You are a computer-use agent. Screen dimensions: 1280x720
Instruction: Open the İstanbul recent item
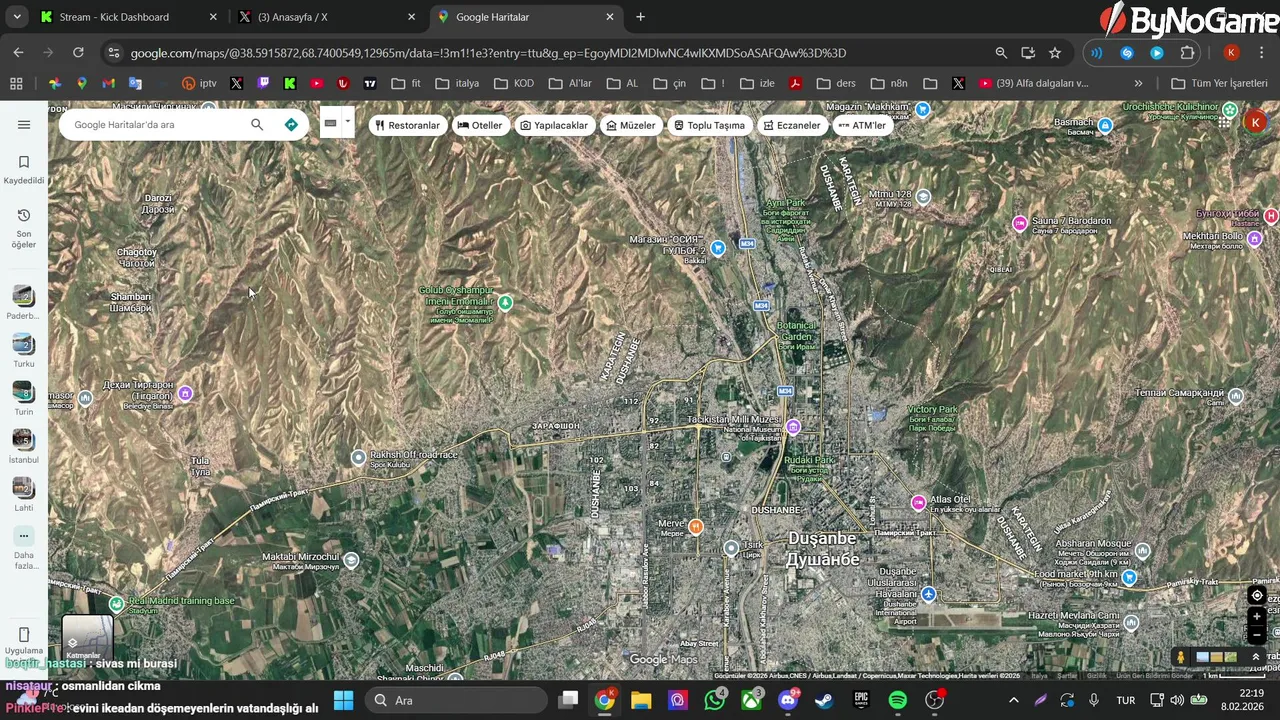[23, 440]
